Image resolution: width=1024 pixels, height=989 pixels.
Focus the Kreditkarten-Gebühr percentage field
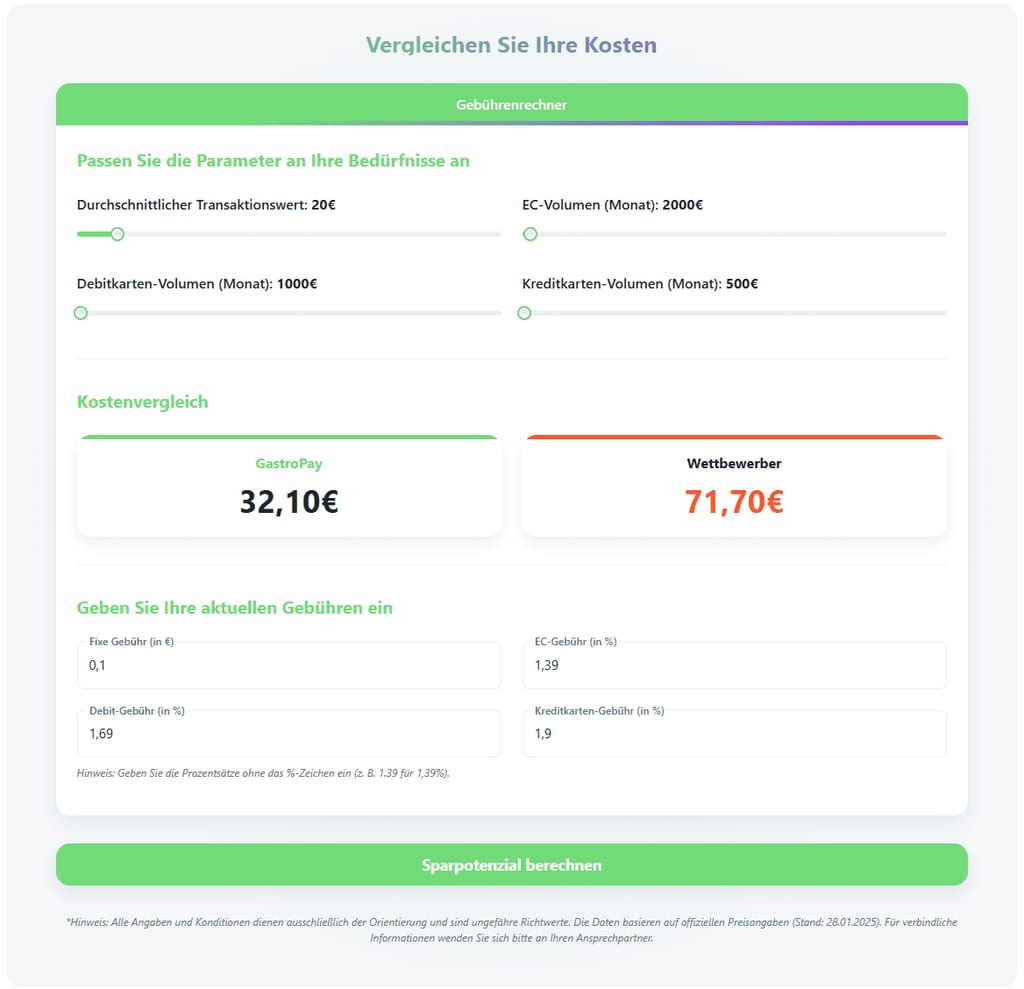coord(734,734)
